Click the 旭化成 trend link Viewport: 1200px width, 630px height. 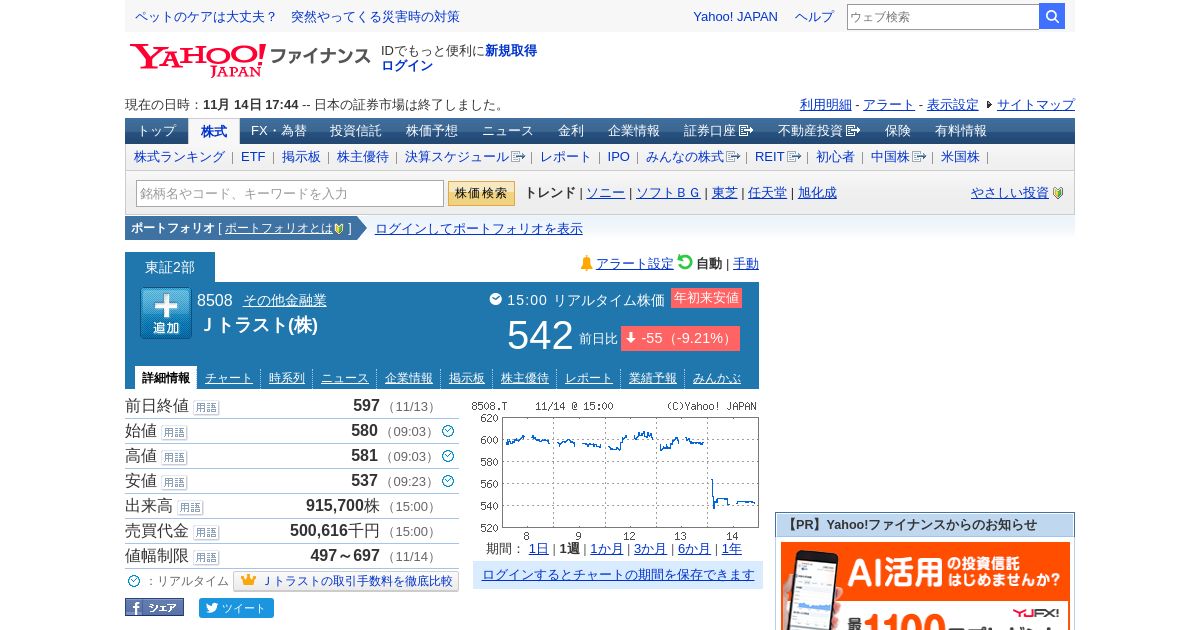click(817, 193)
